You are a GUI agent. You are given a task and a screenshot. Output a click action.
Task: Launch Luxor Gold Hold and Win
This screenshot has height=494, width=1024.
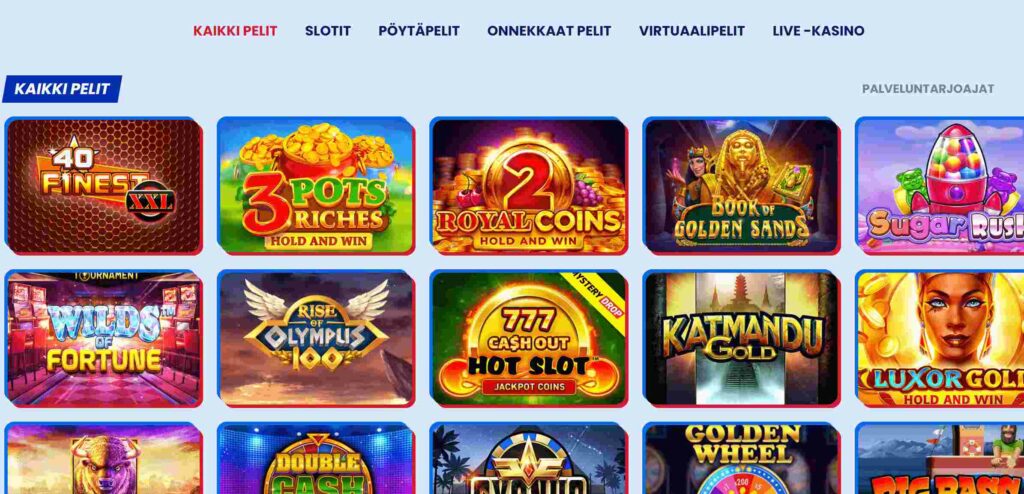pos(940,338)
